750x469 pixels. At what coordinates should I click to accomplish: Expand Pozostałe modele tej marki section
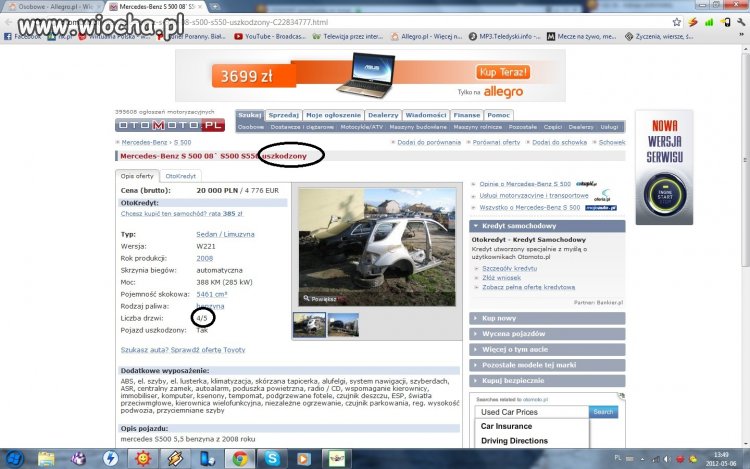pos(547,365)
